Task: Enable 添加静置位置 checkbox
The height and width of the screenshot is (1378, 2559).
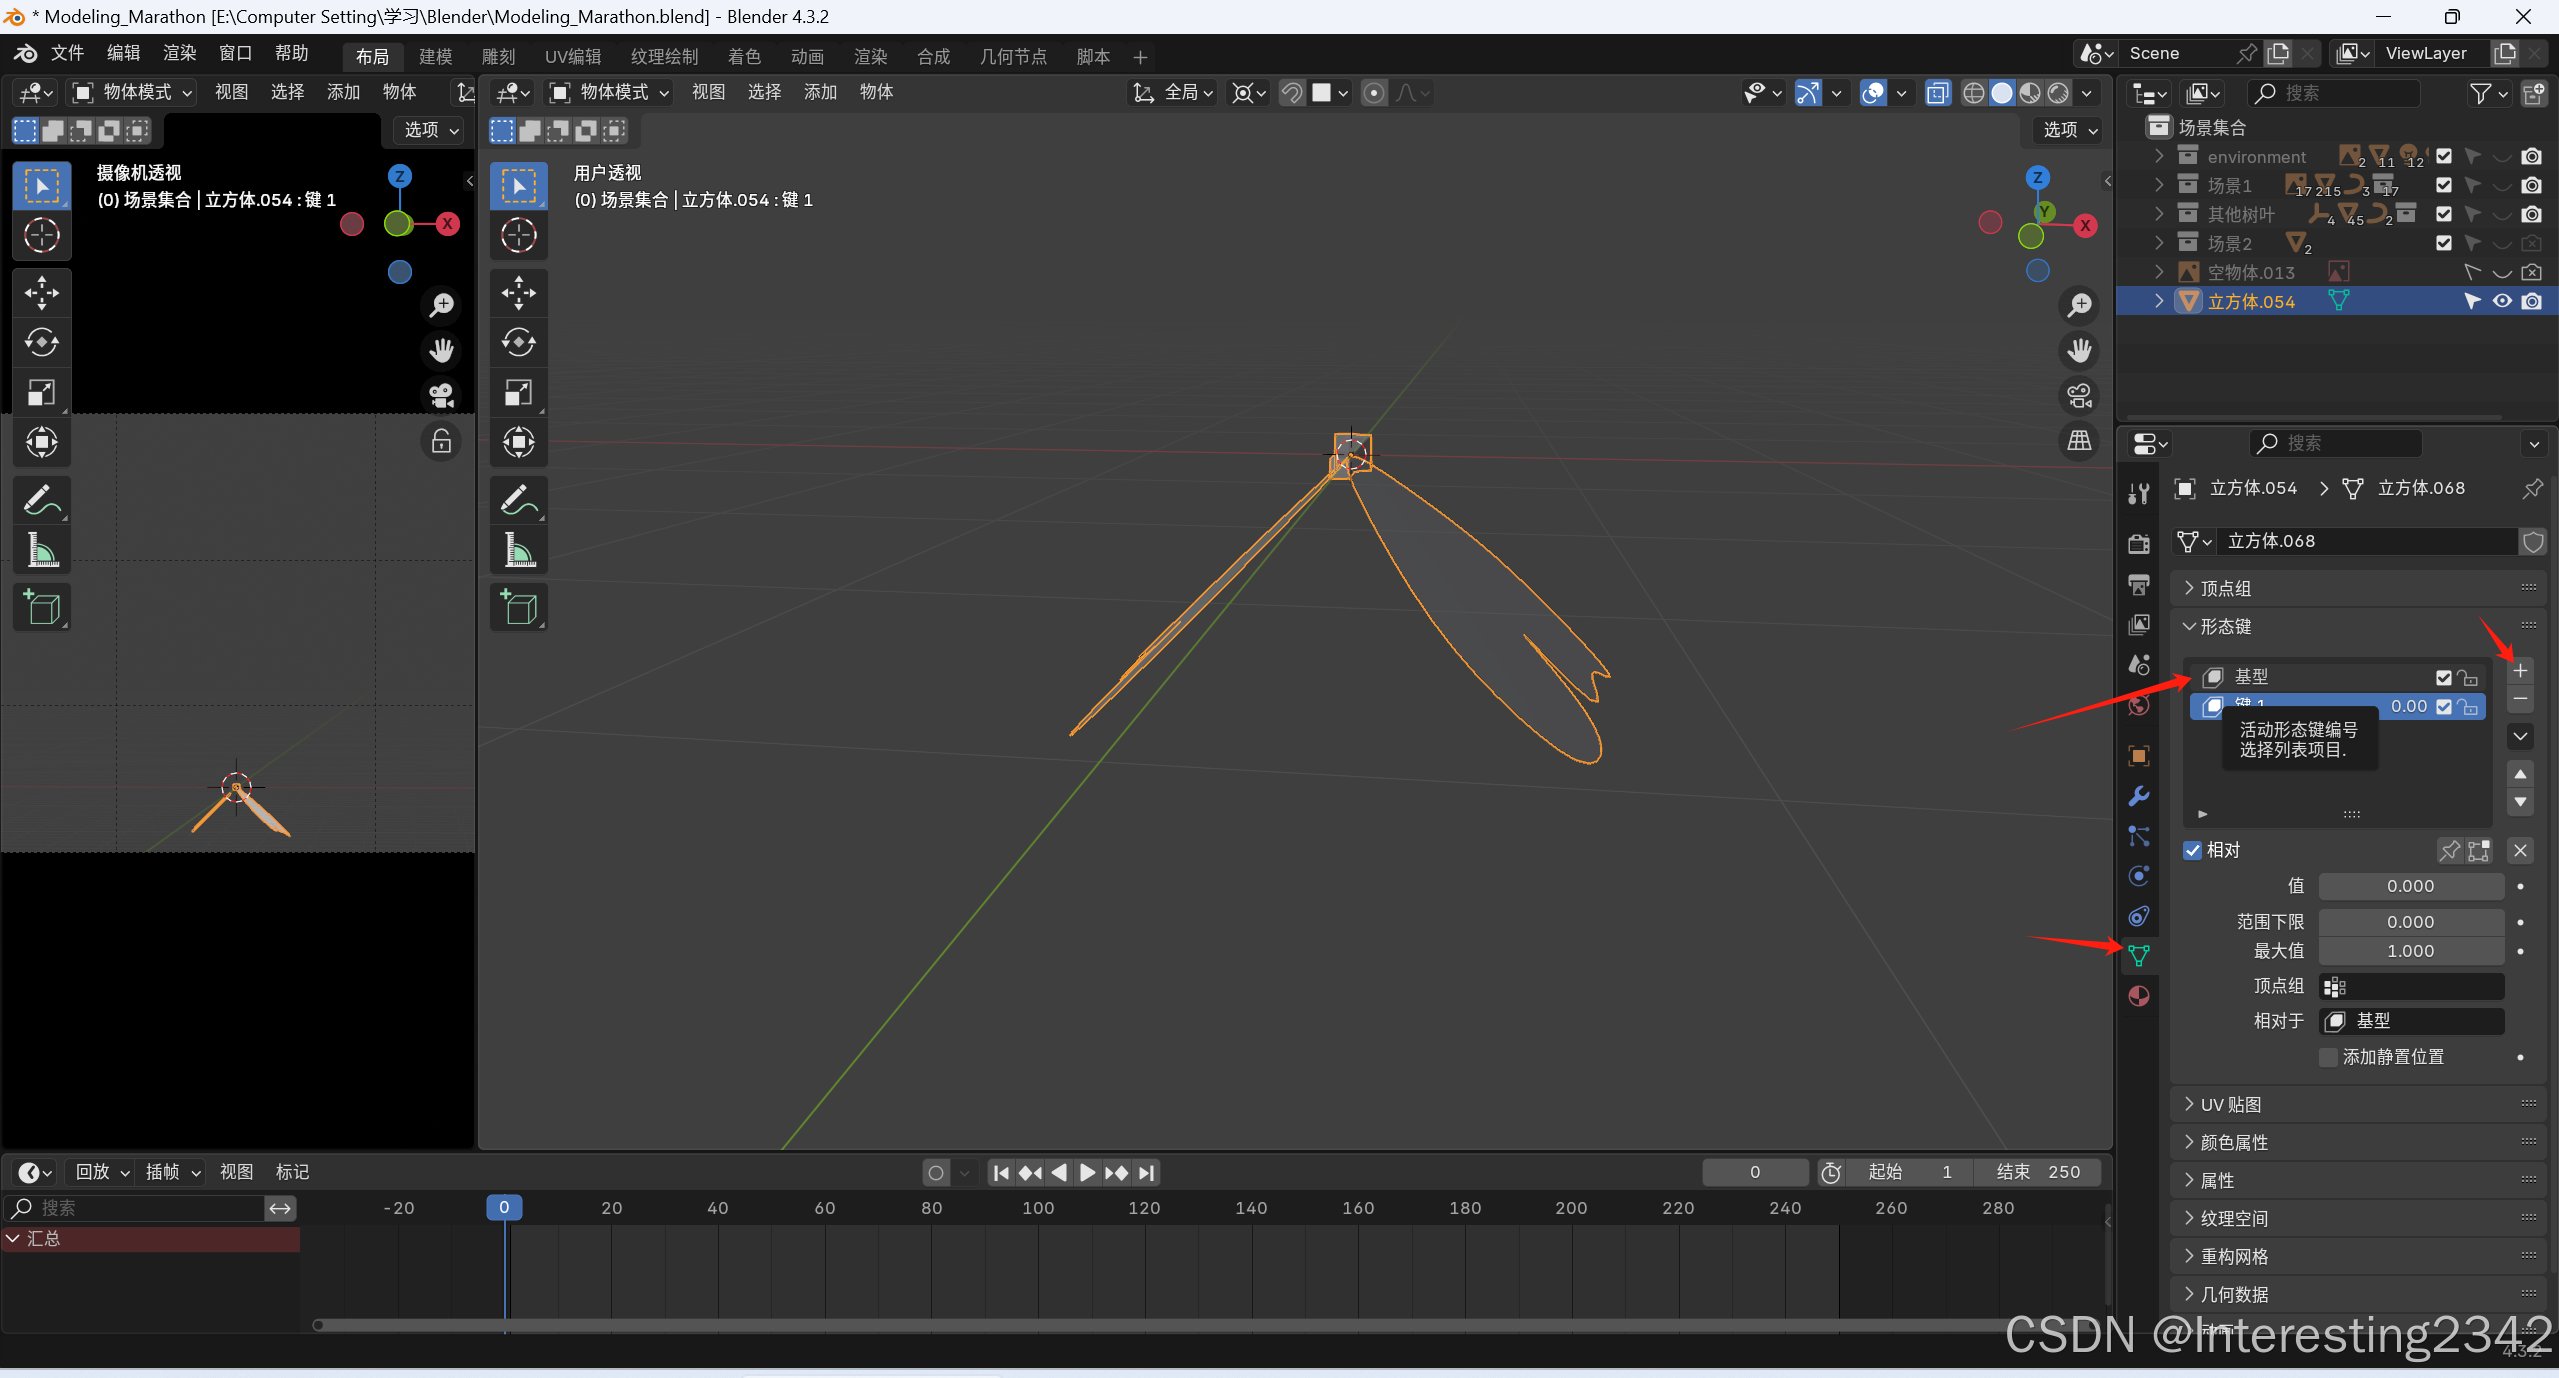Action: click(x=2328, y=1057)
